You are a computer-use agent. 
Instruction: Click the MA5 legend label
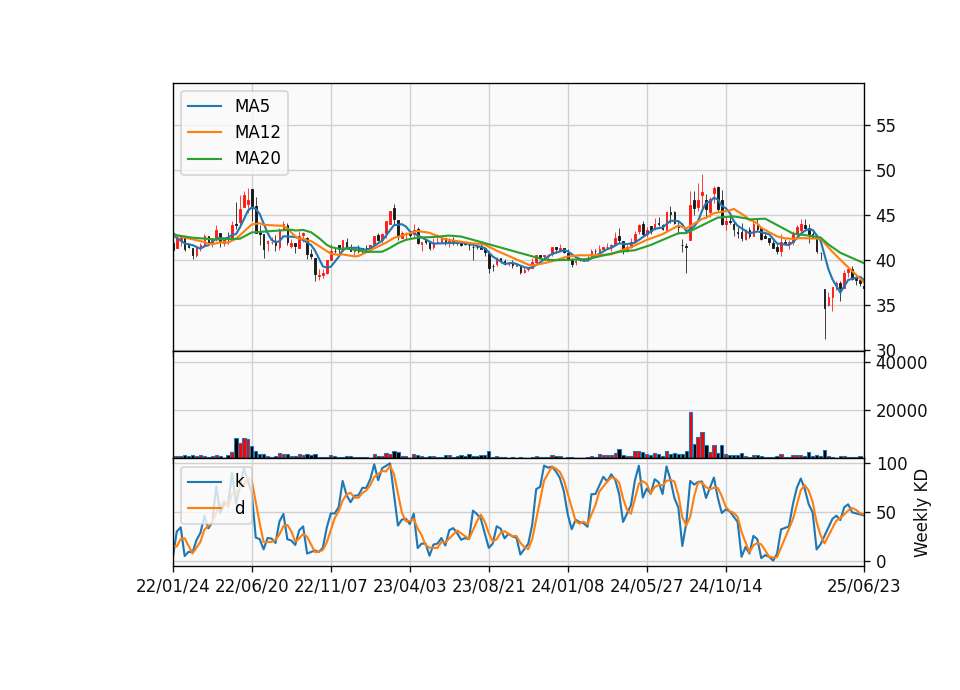[252, 106]
